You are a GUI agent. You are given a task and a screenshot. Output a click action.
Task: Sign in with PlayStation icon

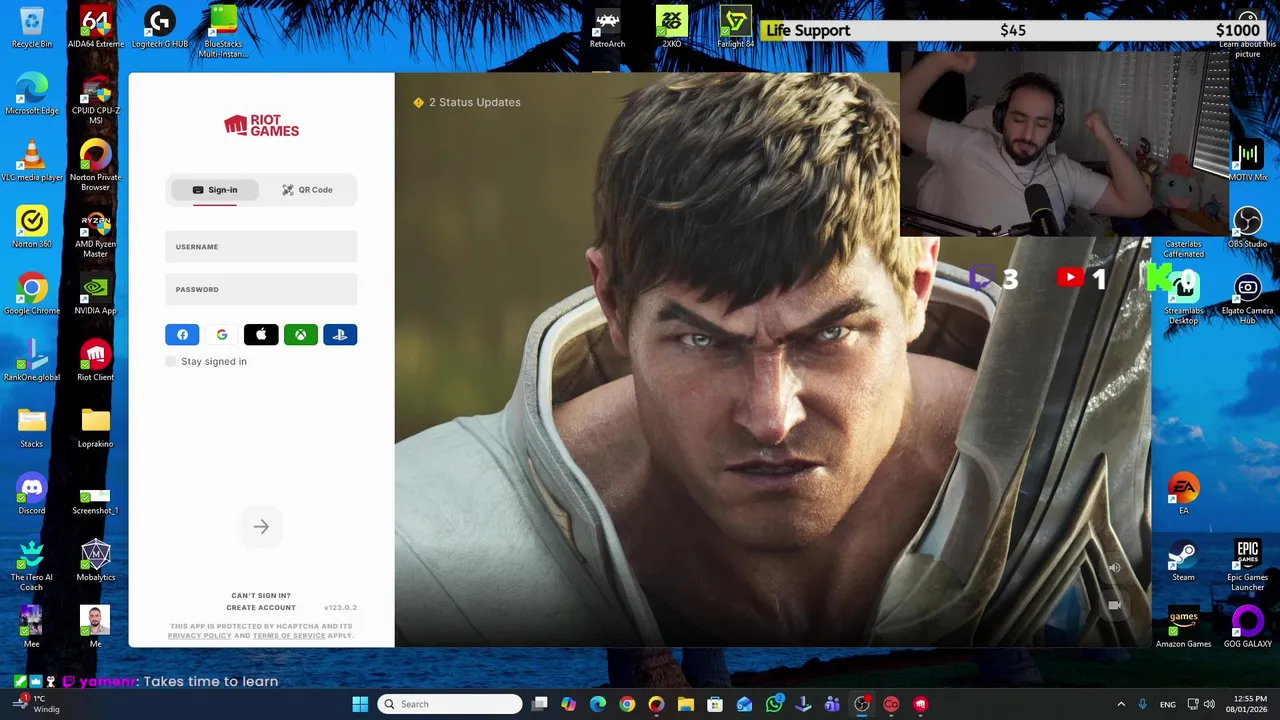(340, 335)
